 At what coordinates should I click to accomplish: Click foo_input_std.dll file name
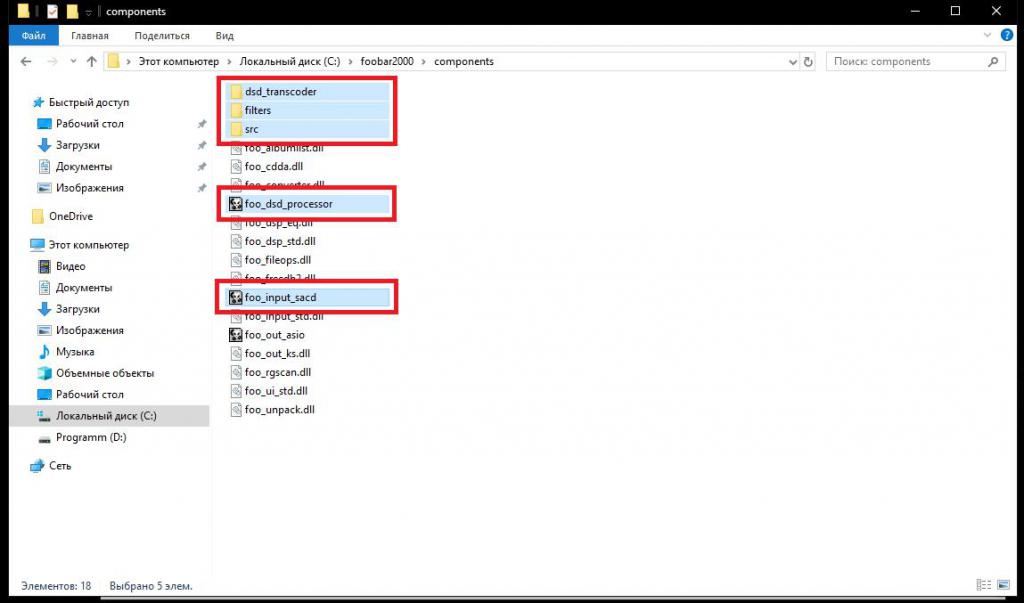point(284,317)
